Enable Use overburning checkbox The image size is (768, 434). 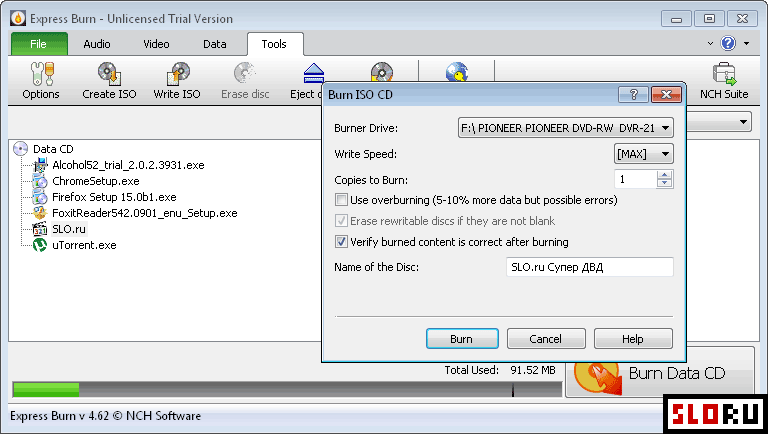(341, 200)
